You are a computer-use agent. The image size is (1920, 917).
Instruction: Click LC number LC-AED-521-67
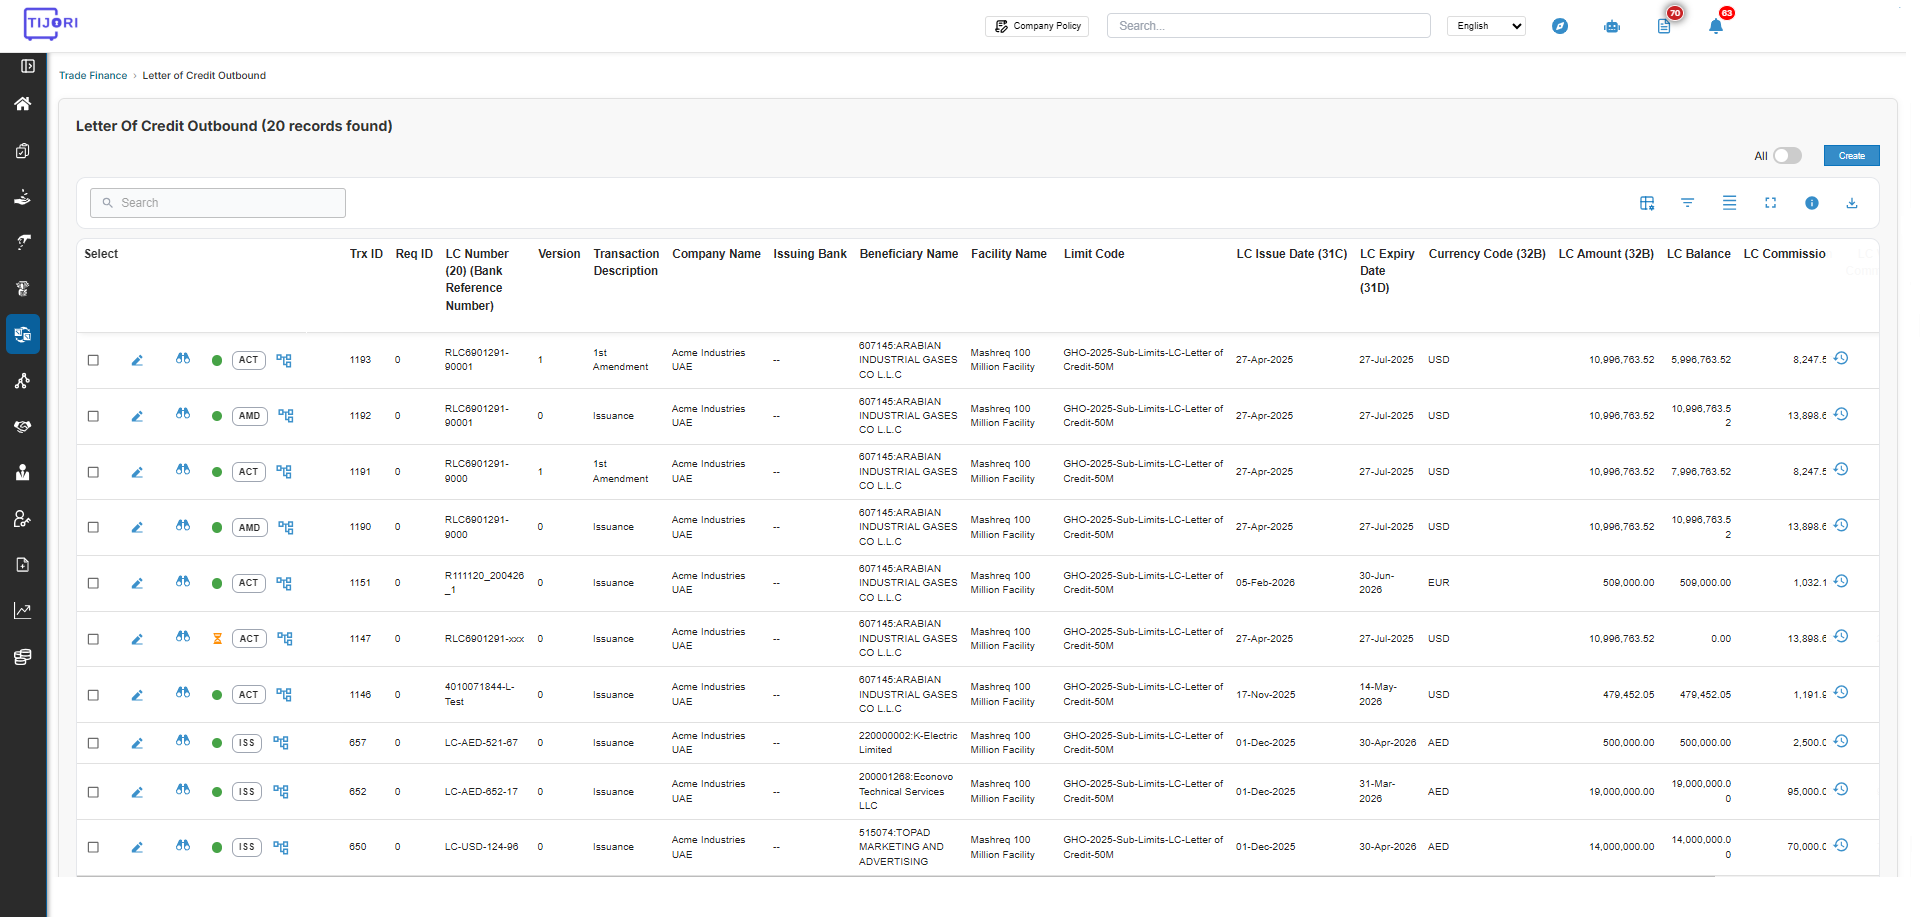(x=481, y=743)
